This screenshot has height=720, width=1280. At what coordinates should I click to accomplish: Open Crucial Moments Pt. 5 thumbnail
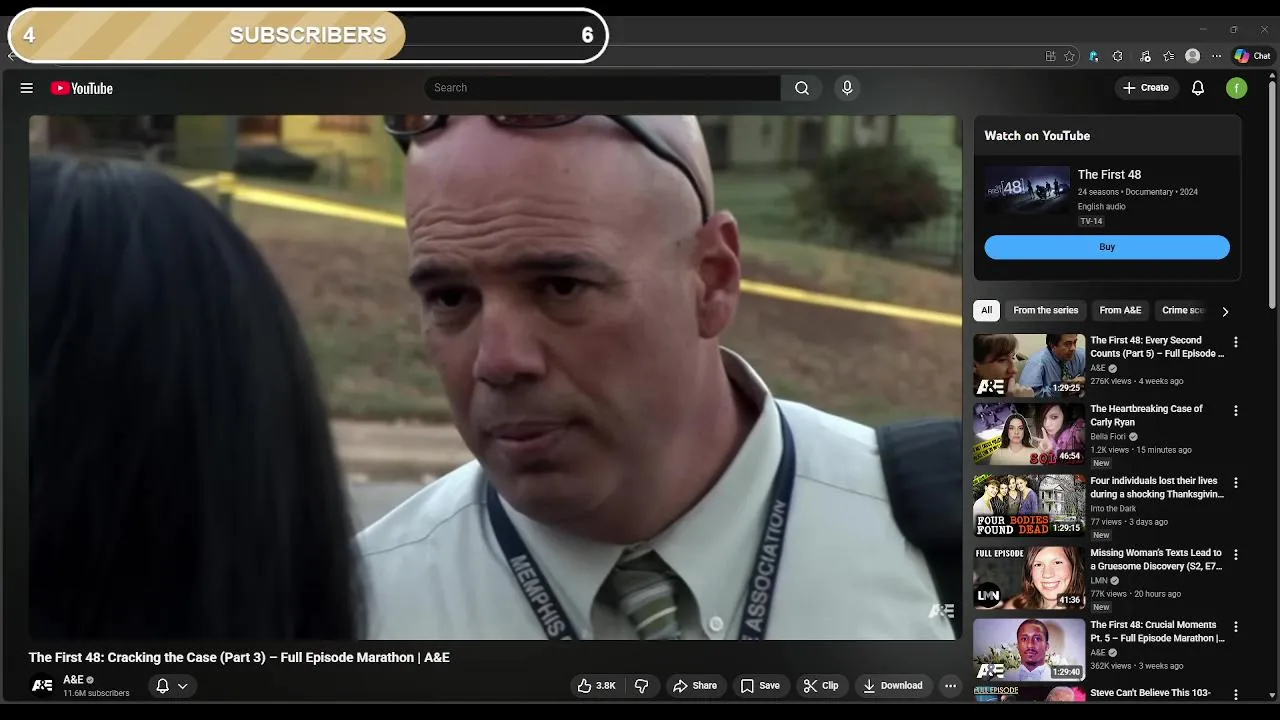pyautogui.click(x=1029, y=650)
